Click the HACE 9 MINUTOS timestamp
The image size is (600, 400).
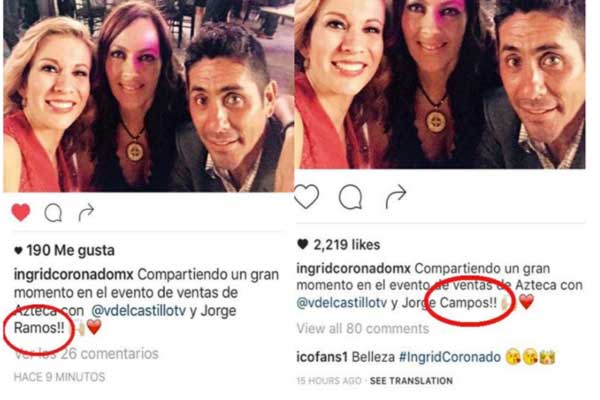point(59,377)
